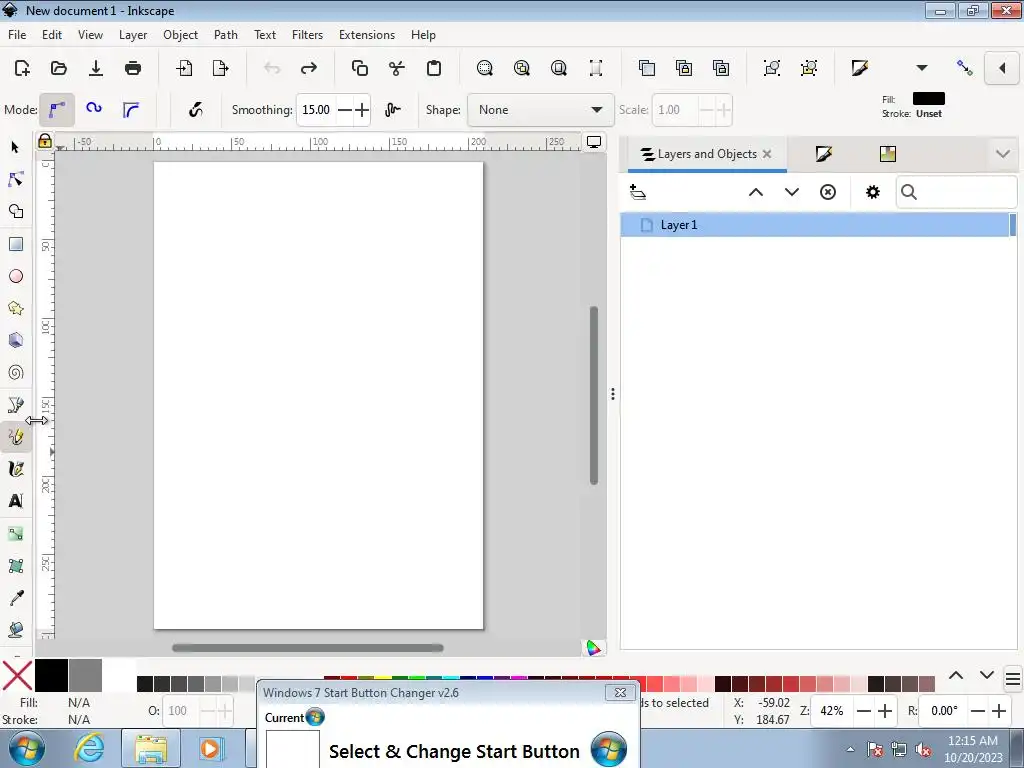Select the Rectangle tool

point(16,244)
